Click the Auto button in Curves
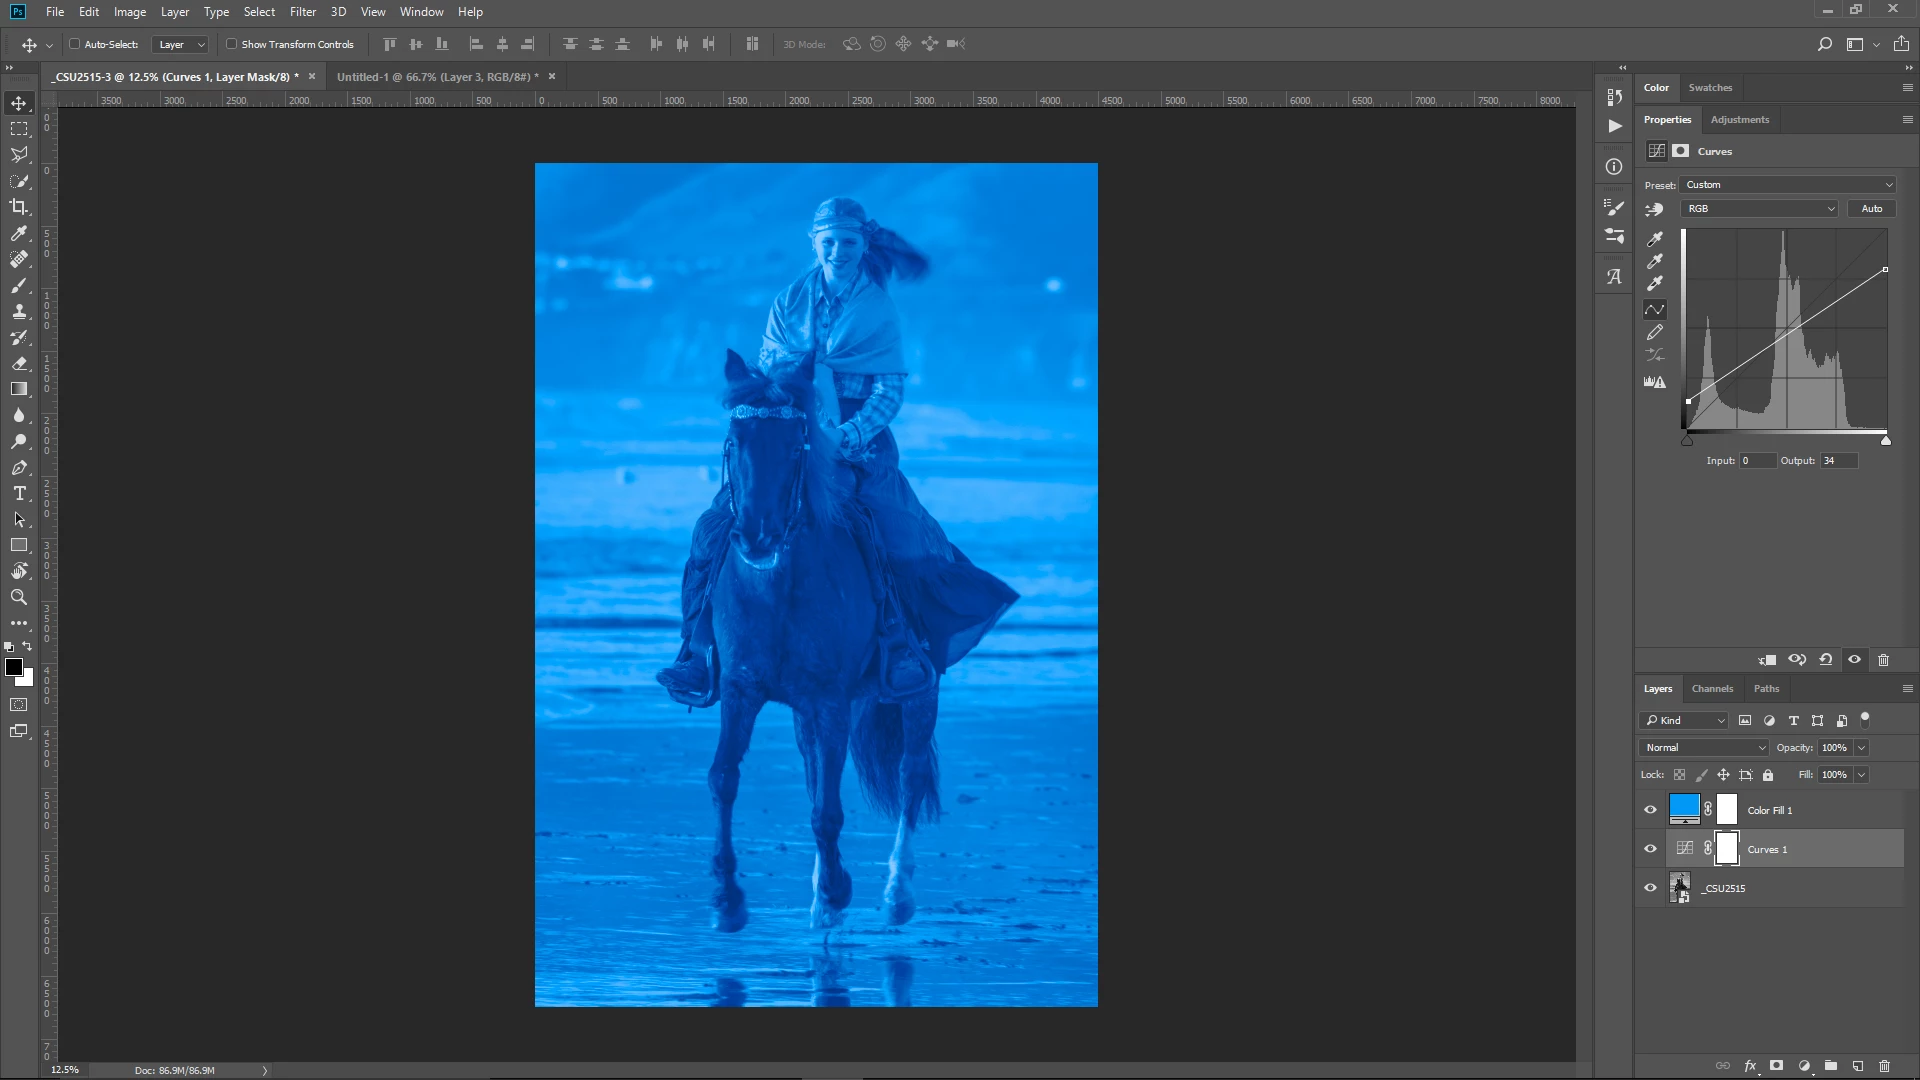Viewport: 1920px width, 1080px height. [x=1872, y=209]
